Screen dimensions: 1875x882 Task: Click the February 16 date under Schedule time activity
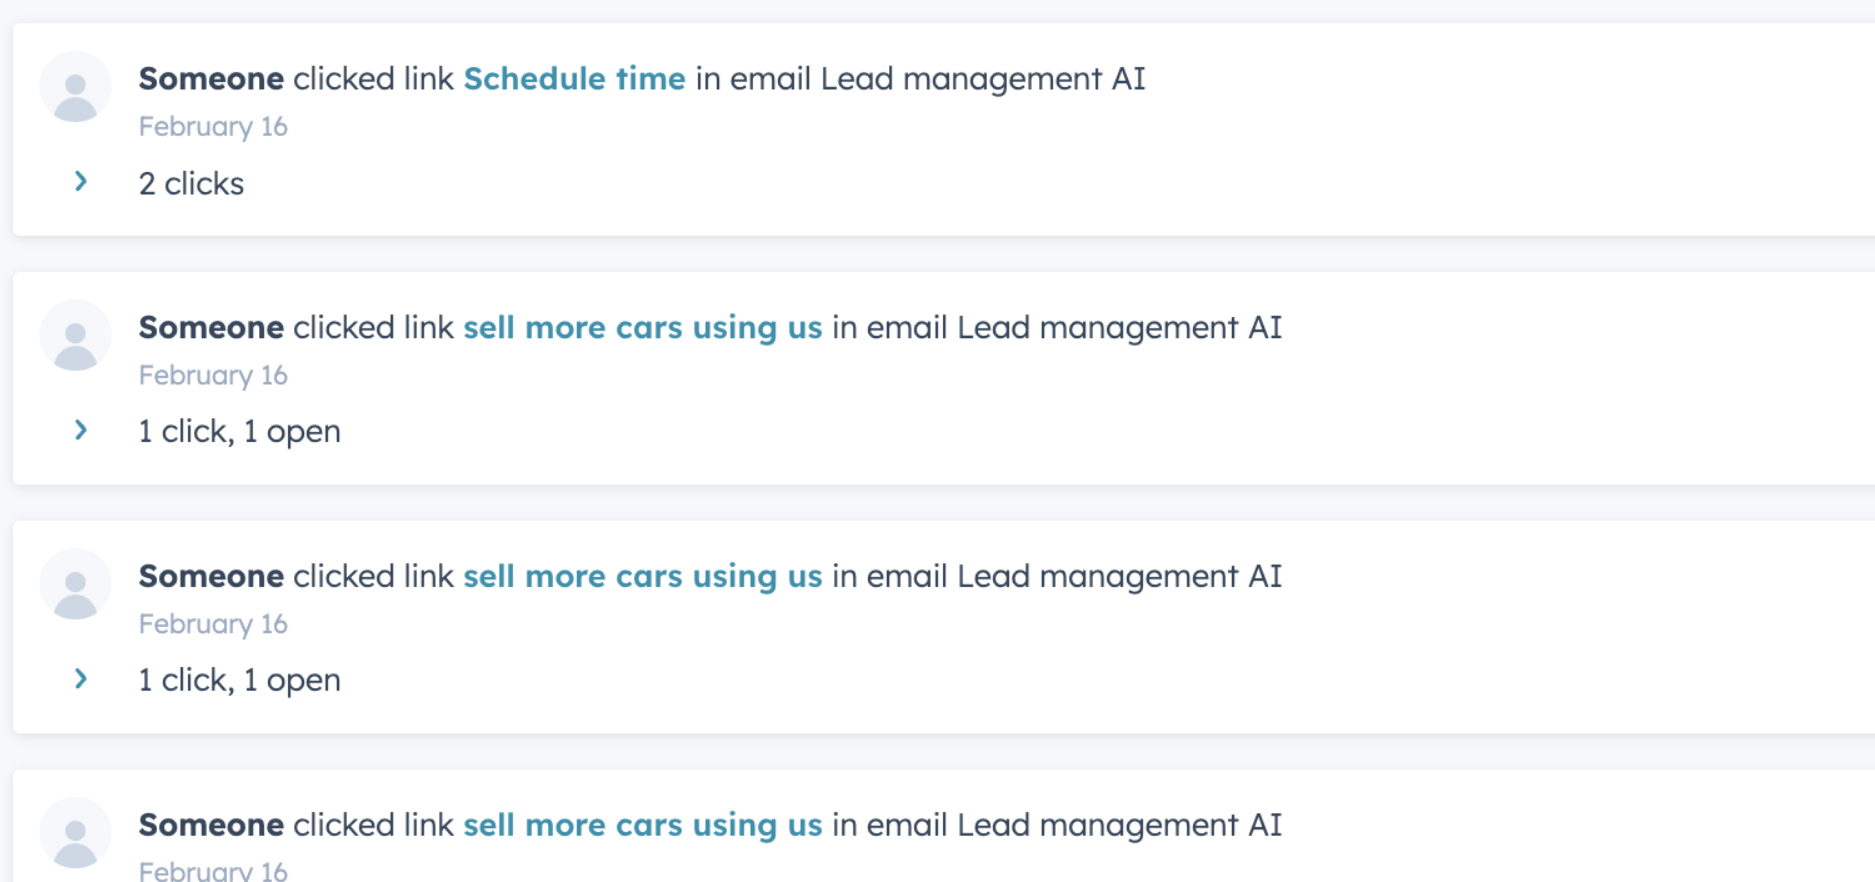[213, 127]
